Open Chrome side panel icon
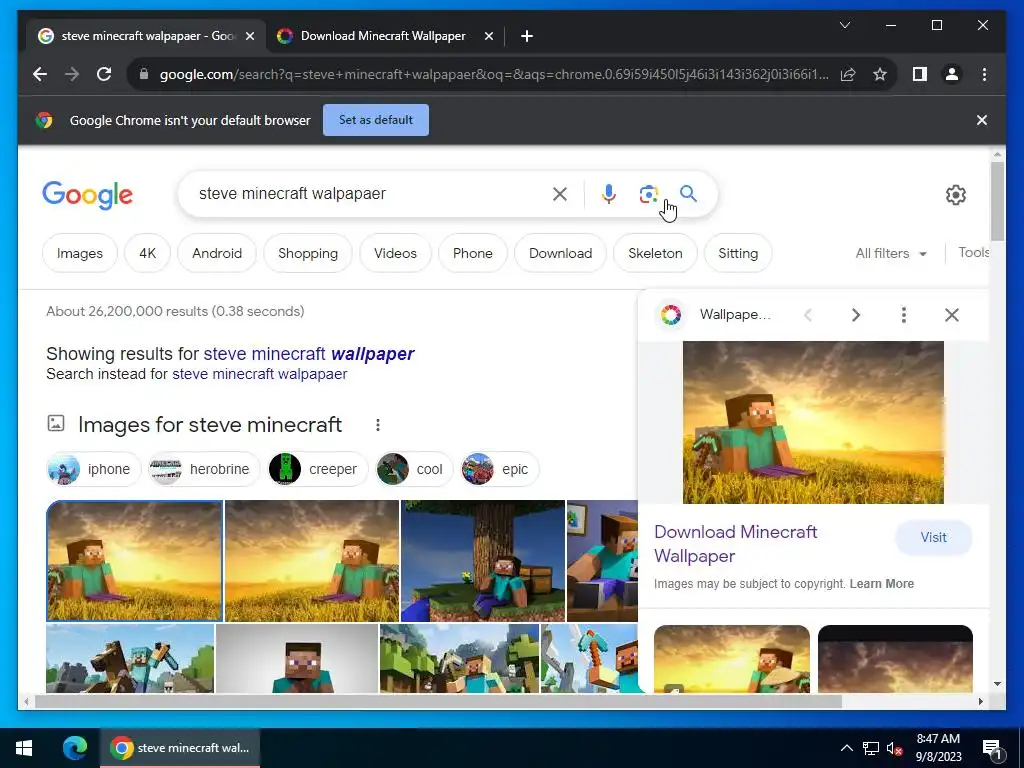The height and width of the screenshot is (768, 1024). [920, 74]
